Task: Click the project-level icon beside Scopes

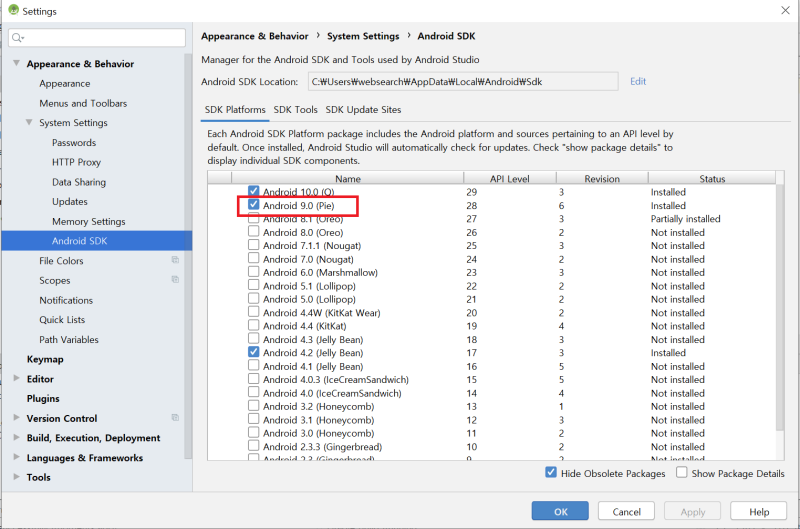Action: point(175,280)
